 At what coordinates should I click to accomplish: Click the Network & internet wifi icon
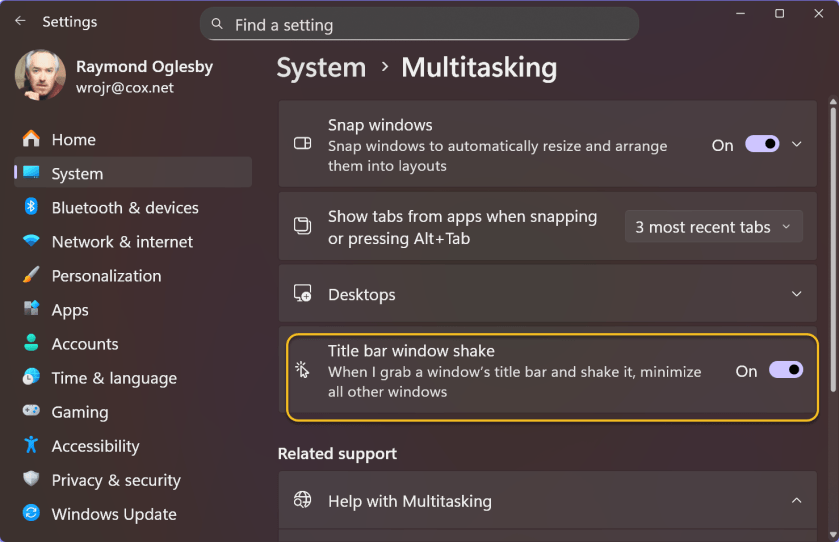tap(31, 241)
